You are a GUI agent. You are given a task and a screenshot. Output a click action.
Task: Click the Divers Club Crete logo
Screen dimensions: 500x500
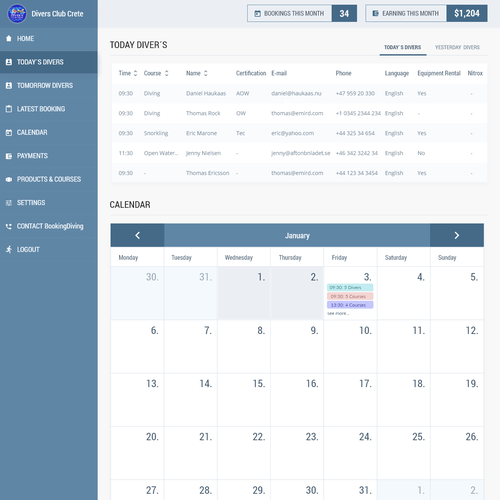pos(17,14)
